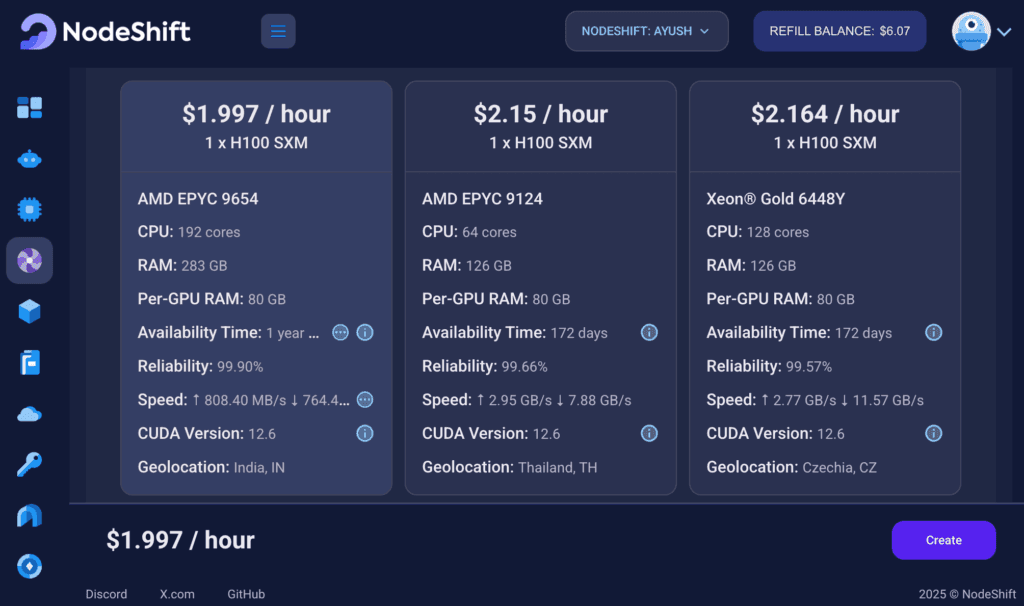
Task: Open the GPU fan icon in sidebar
Action: tap(29, 261)
